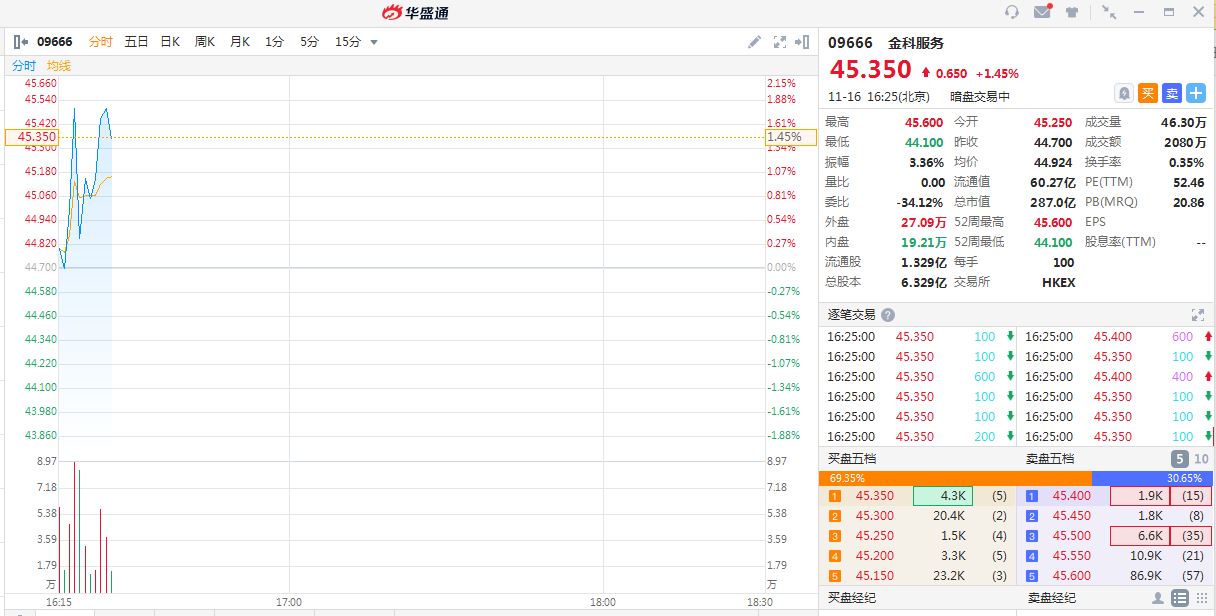1216x616 pixels.
Task: Set a price alert bell
Action: 1124,93
